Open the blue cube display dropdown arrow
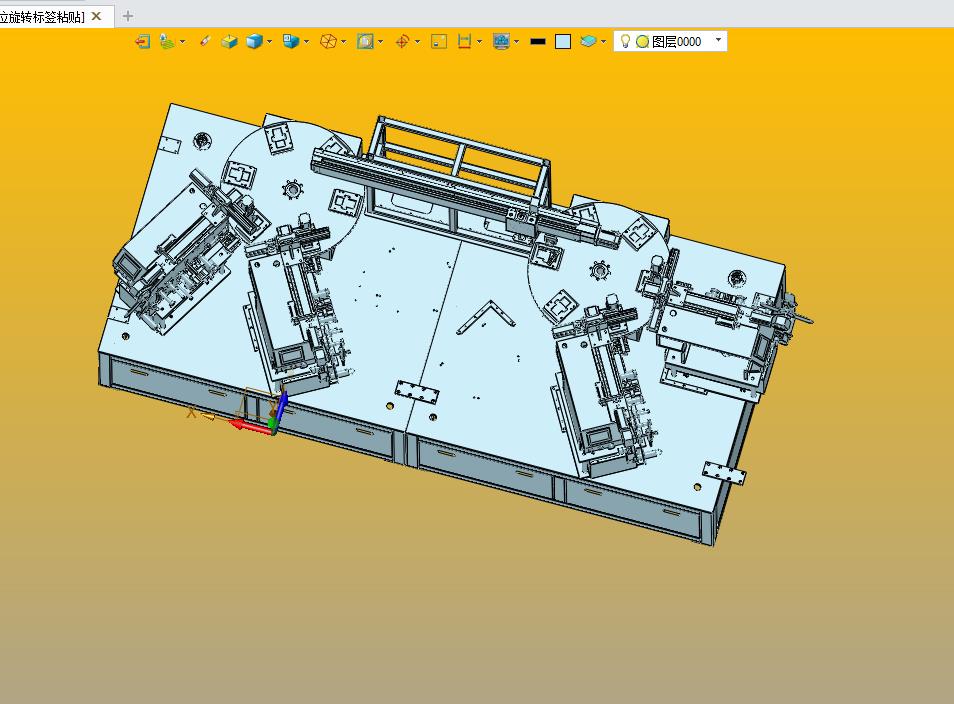 click(x=270, y=41)
